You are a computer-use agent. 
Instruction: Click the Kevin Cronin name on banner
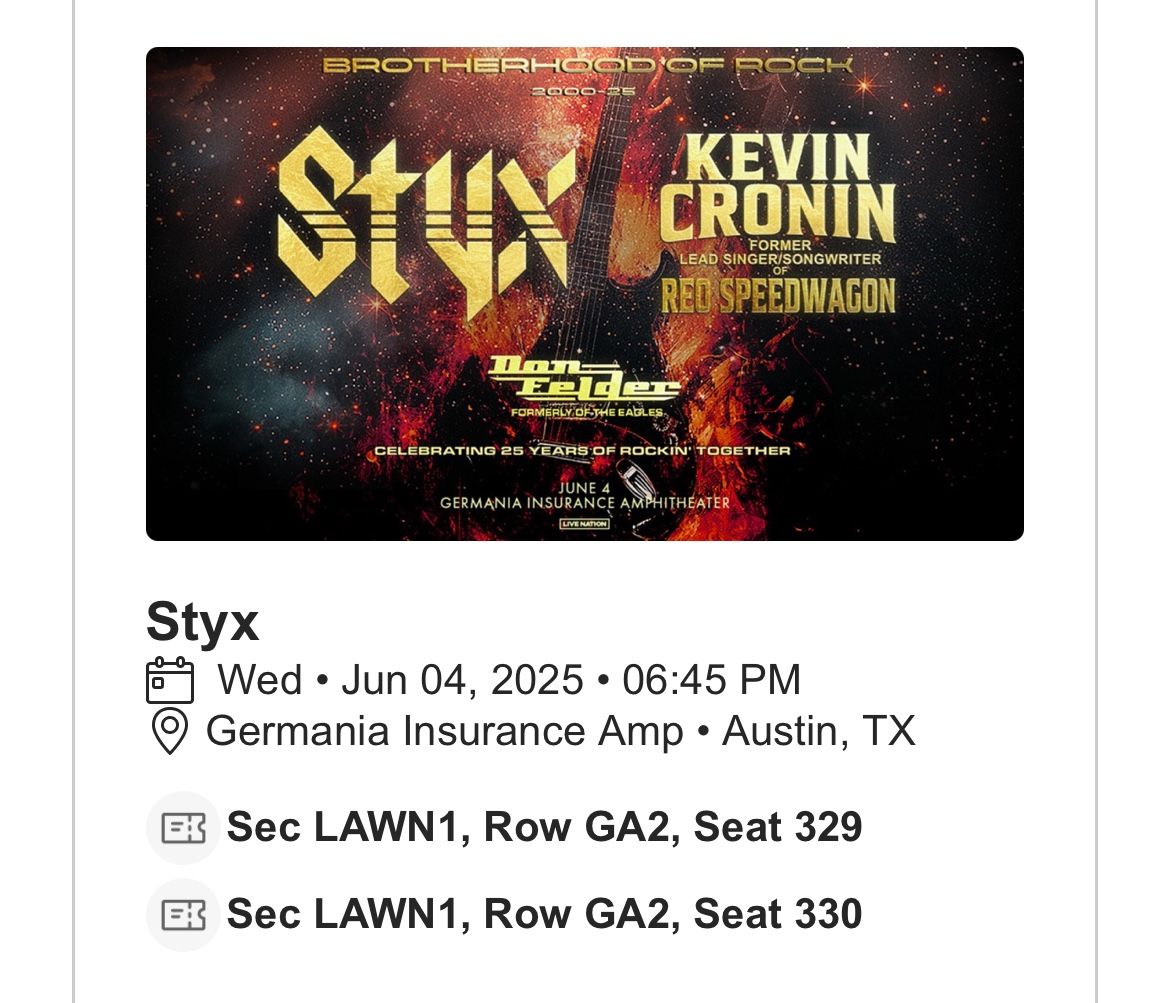(778, 187)
